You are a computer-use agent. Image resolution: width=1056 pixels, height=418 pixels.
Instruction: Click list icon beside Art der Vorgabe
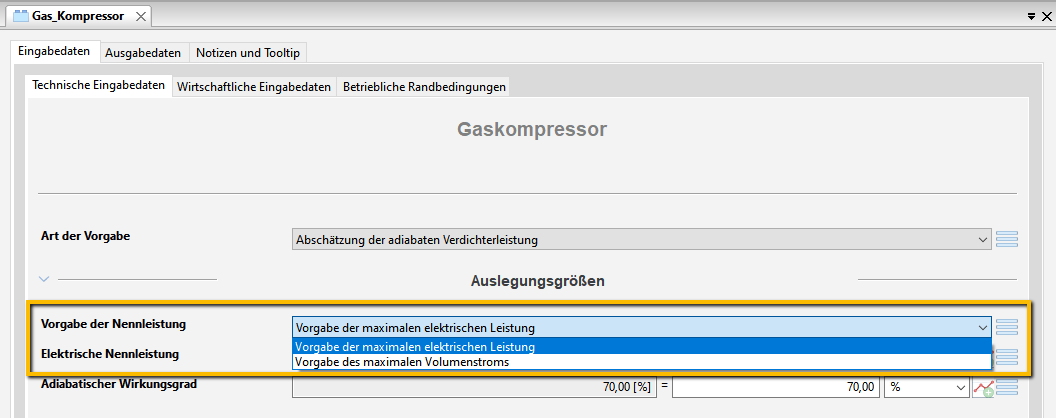1006,239
